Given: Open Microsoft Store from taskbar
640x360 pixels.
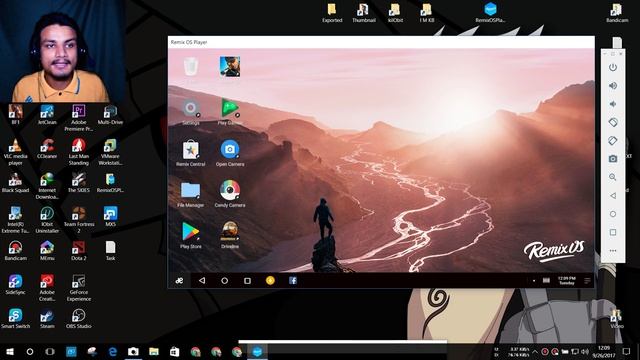Looking at the screenshot, I should pyautogui.click(x=174, y=351).
